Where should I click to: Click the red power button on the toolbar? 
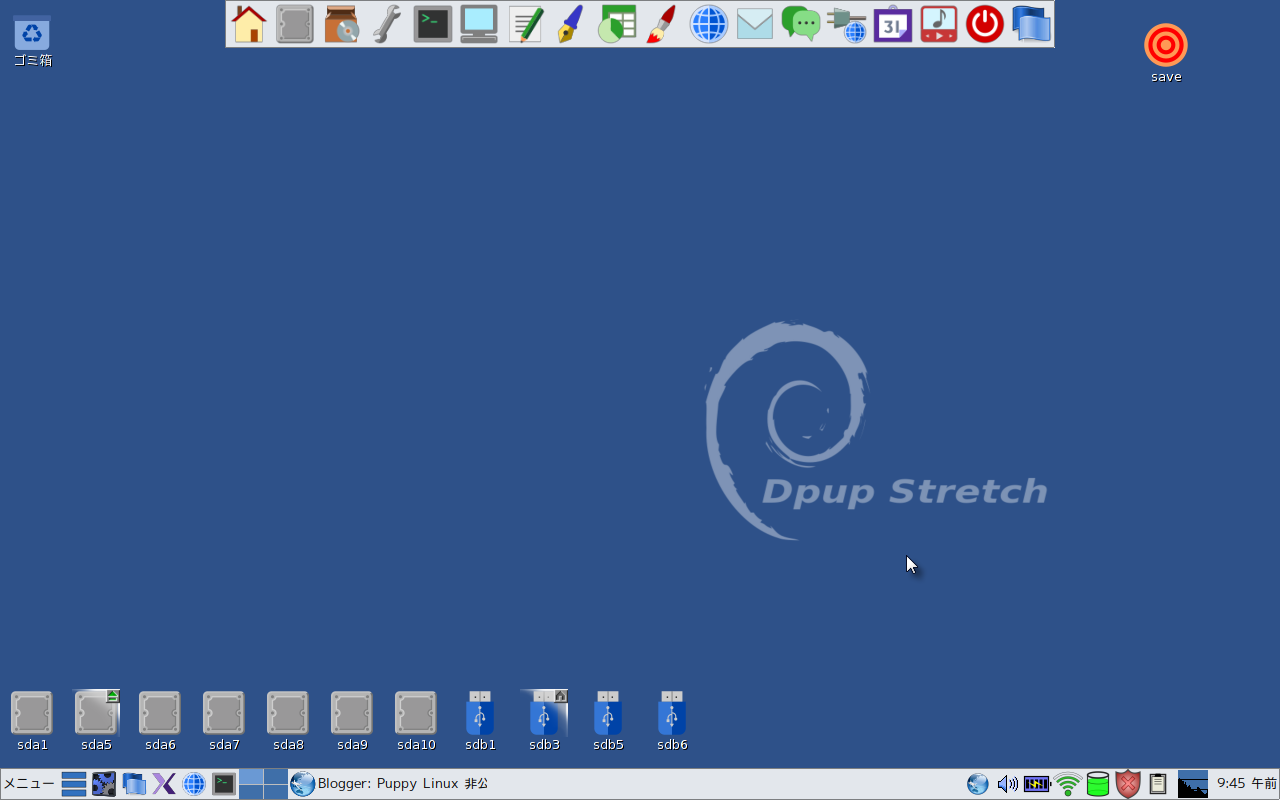click(x=984, y=23)
